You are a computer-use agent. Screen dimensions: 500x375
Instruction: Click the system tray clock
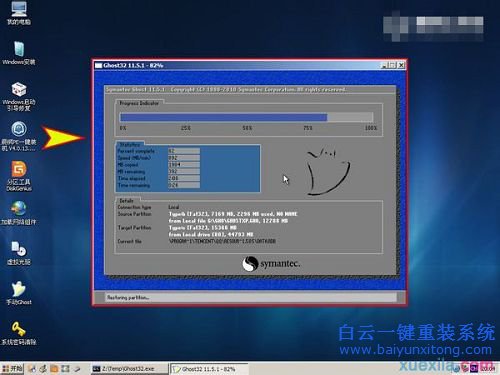pyautogui.click(x=487, y=369)
